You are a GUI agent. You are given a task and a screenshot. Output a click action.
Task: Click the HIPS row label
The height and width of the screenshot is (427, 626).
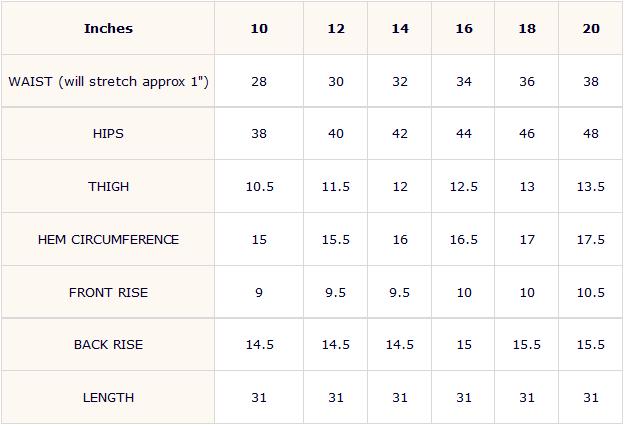click(108, 133)
